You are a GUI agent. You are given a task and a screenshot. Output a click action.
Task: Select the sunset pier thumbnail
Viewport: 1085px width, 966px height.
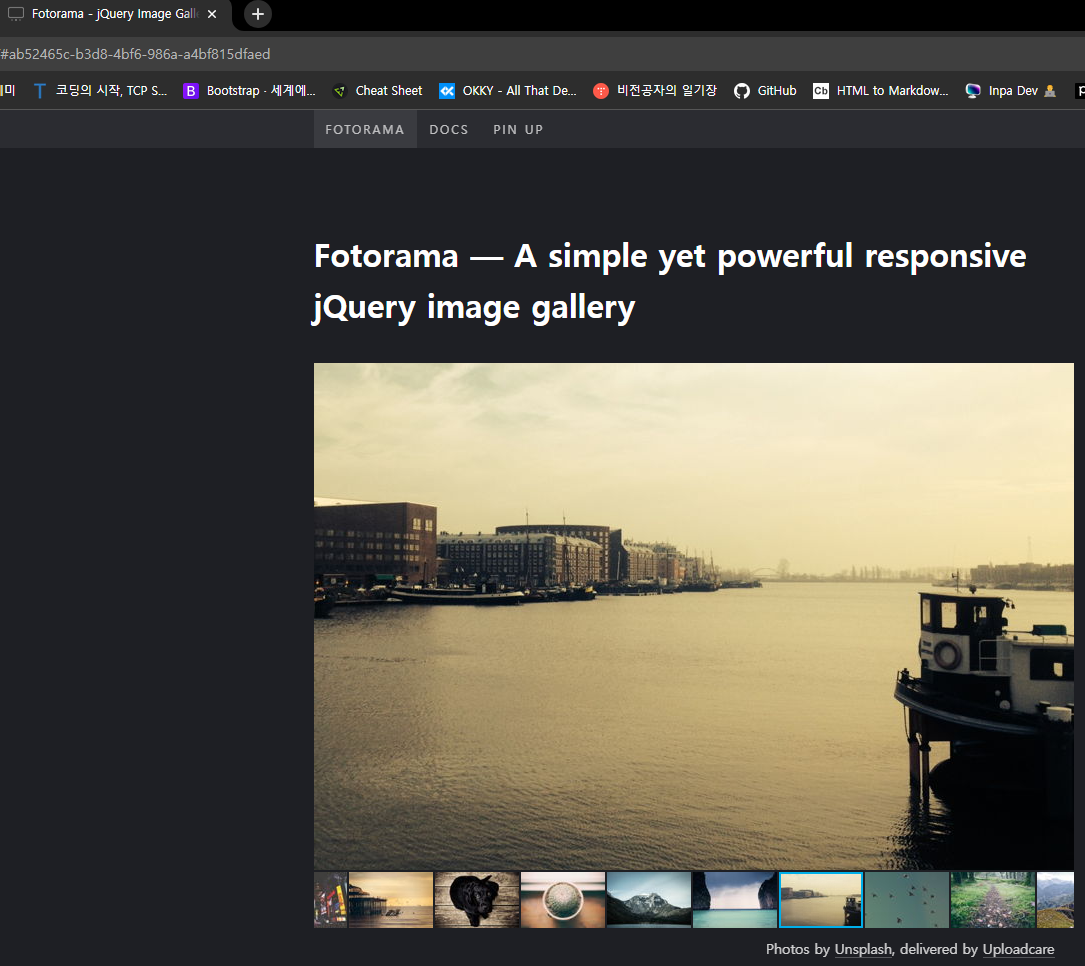[x=391, y=900]
